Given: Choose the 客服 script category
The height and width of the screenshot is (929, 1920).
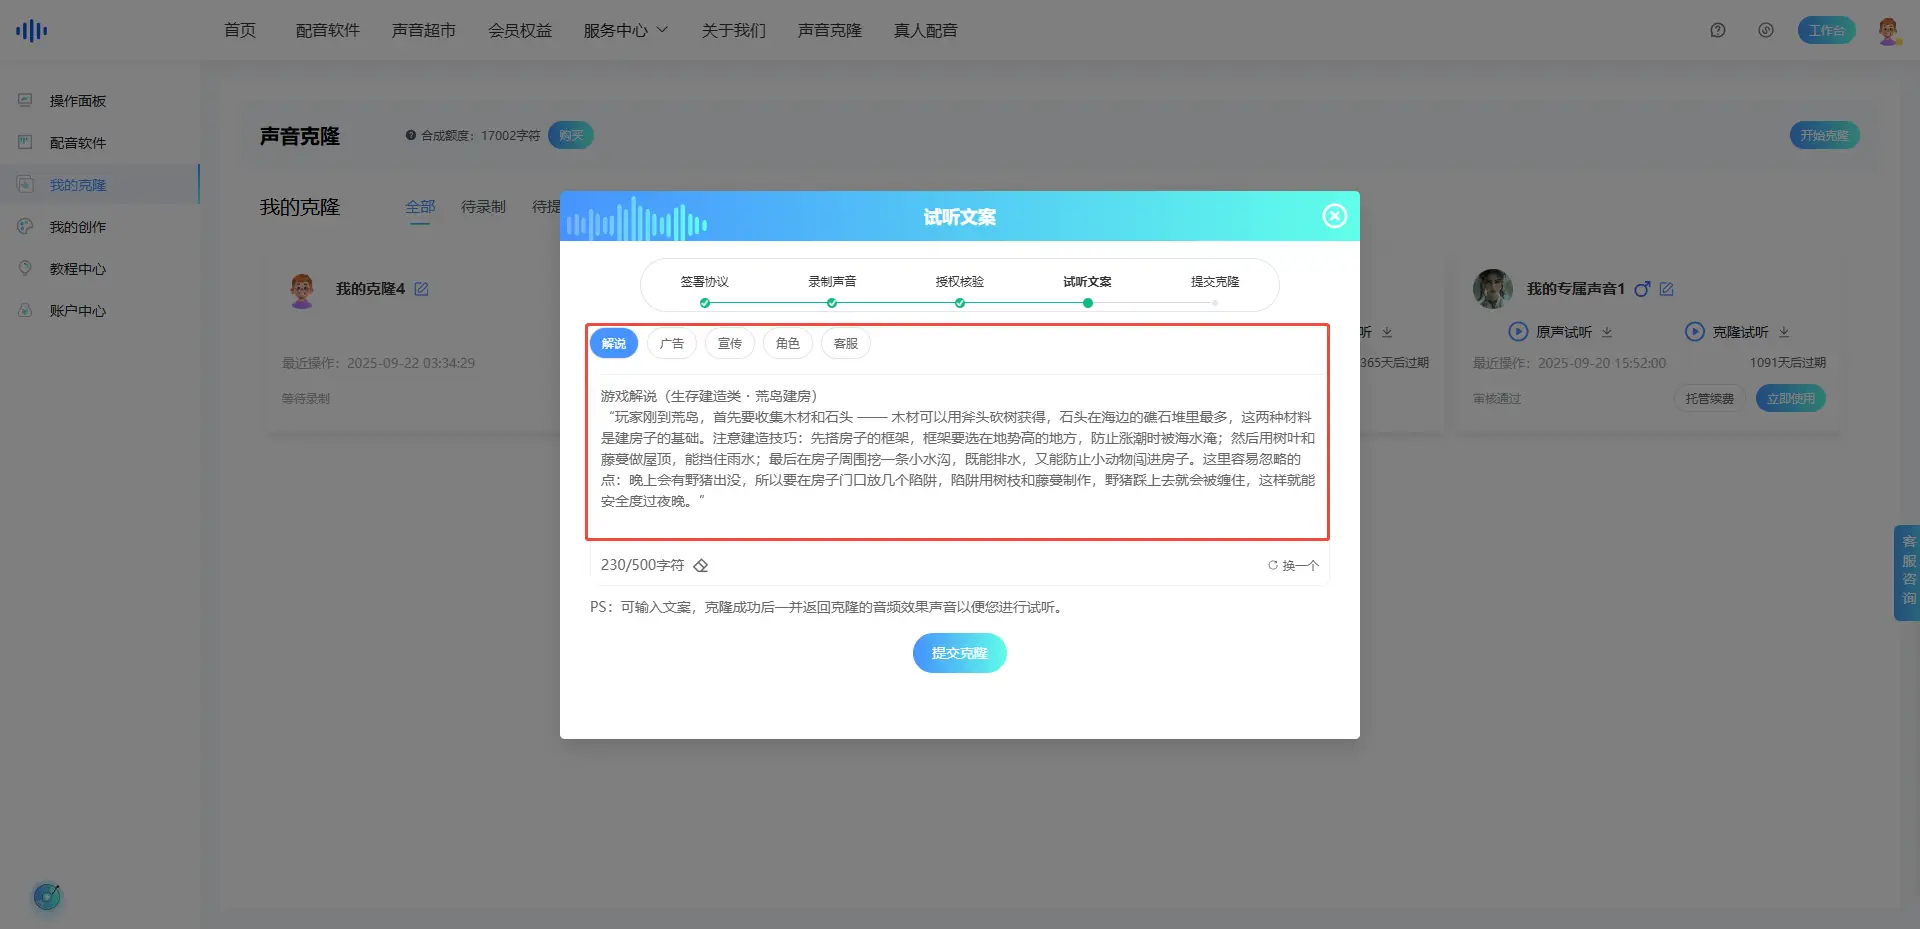Looking at the screenshot, I should 846,344.
